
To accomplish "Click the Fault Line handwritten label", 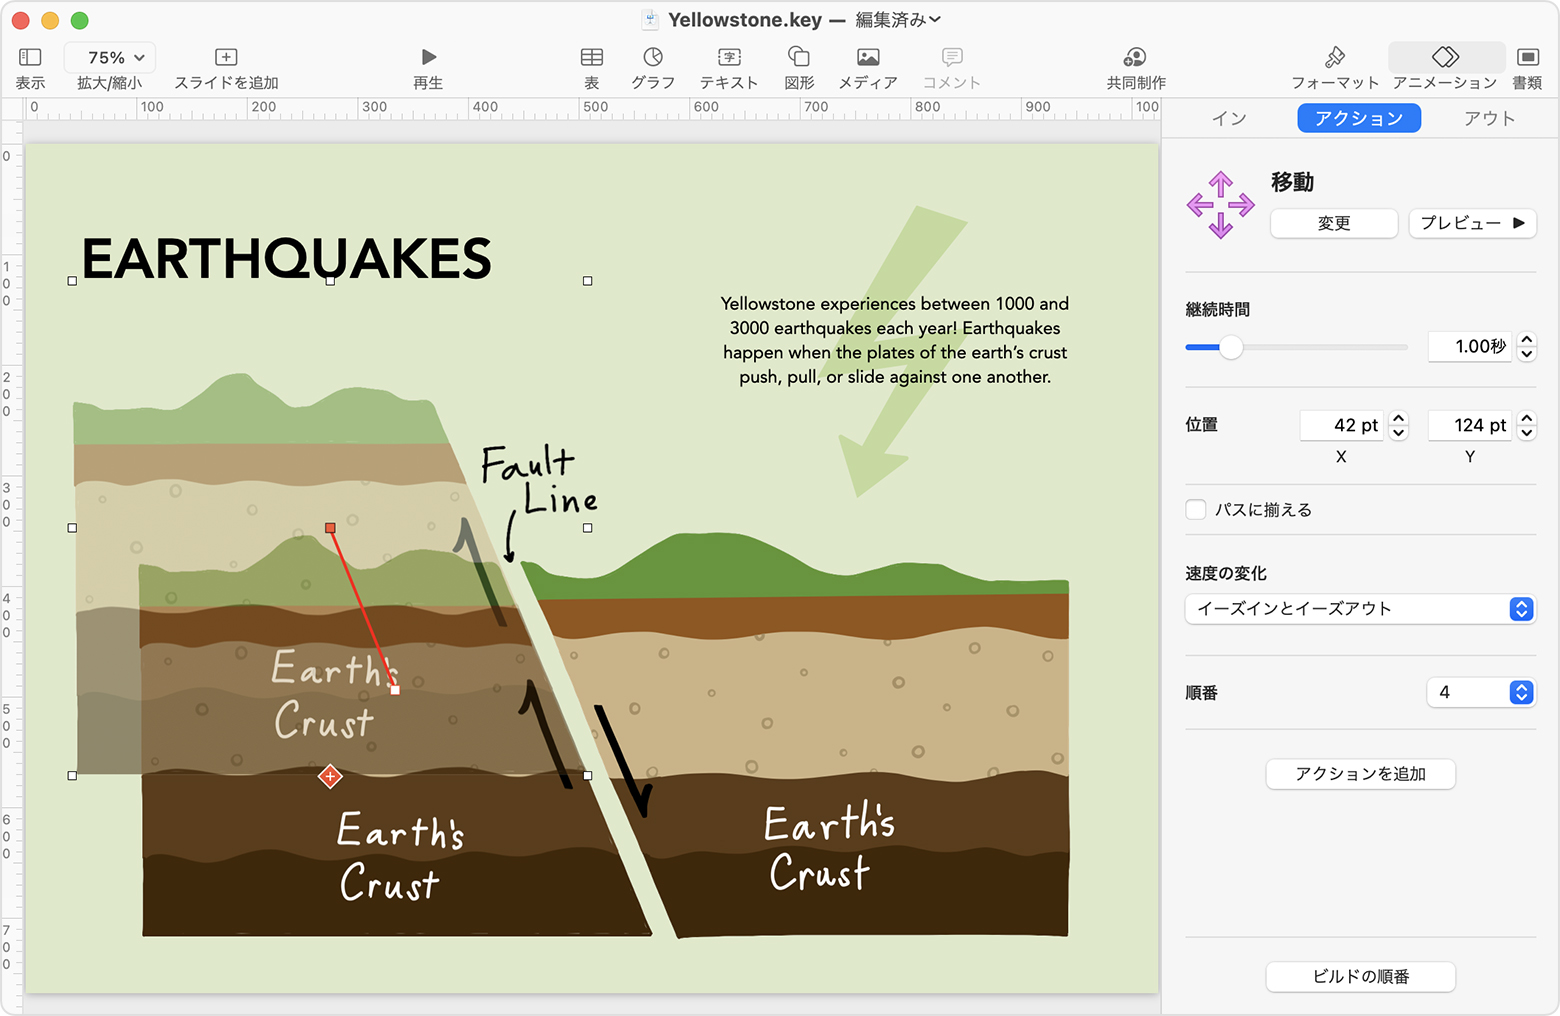I will pos(540,481).
